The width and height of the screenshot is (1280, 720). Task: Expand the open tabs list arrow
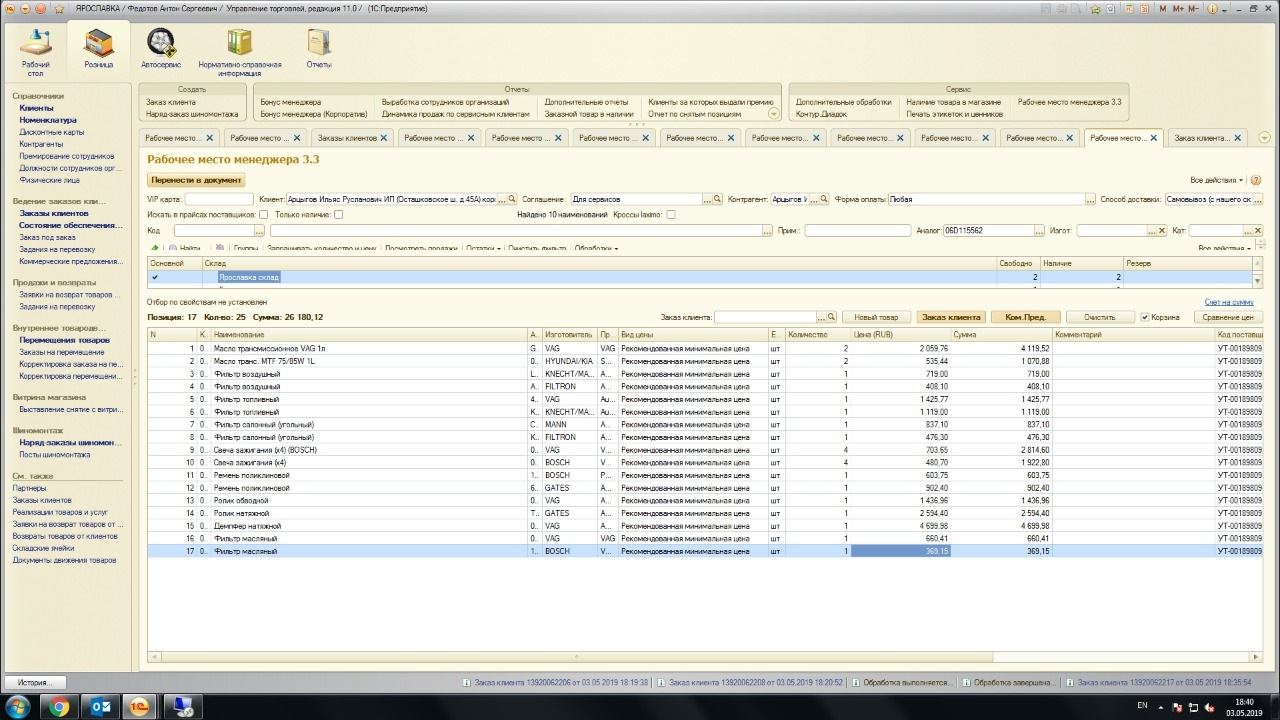[1265, 138]
